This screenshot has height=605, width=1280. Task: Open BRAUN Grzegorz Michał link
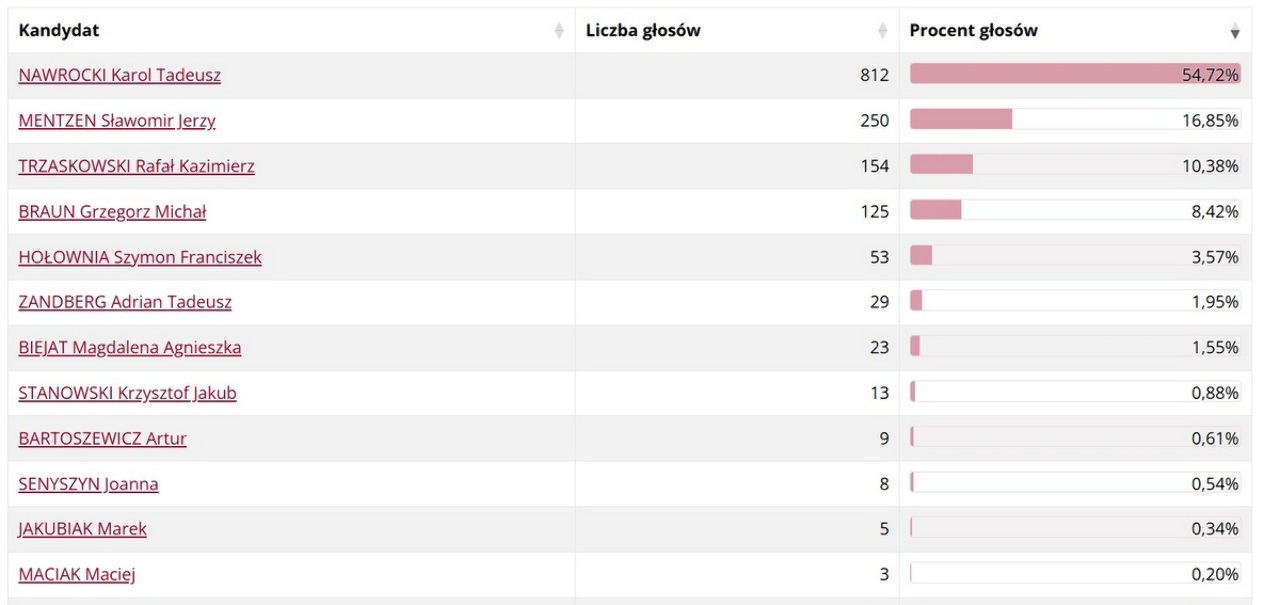112,212
